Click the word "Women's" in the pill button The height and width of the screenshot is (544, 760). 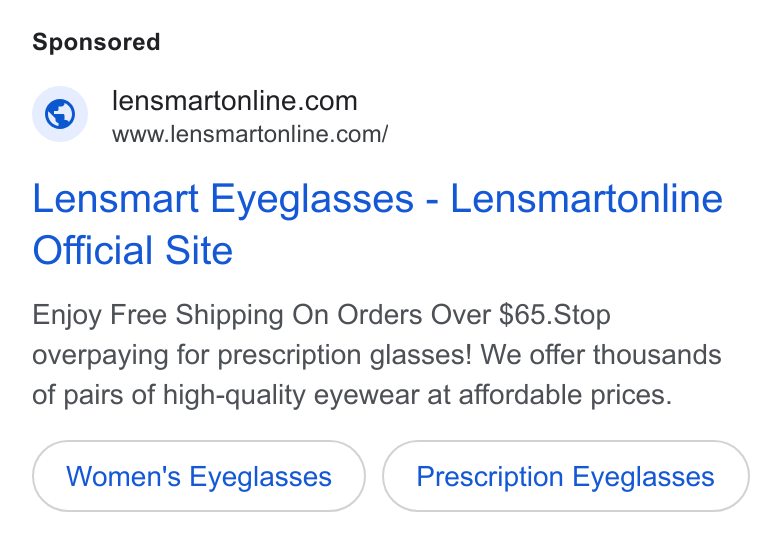click(x=124, y=476)
